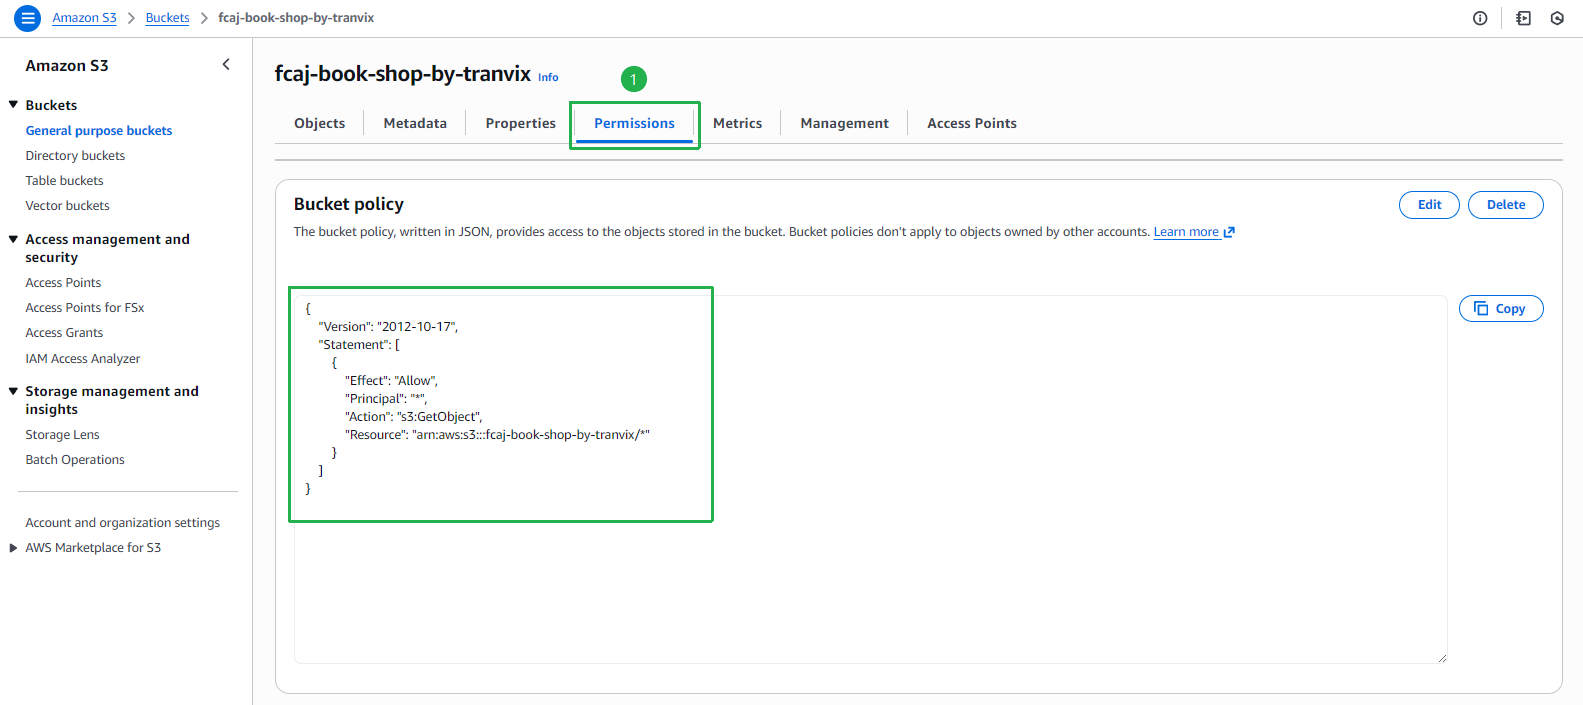Click the fcaj-book-shop-by-tranvix page title

[x=403, y=74]
